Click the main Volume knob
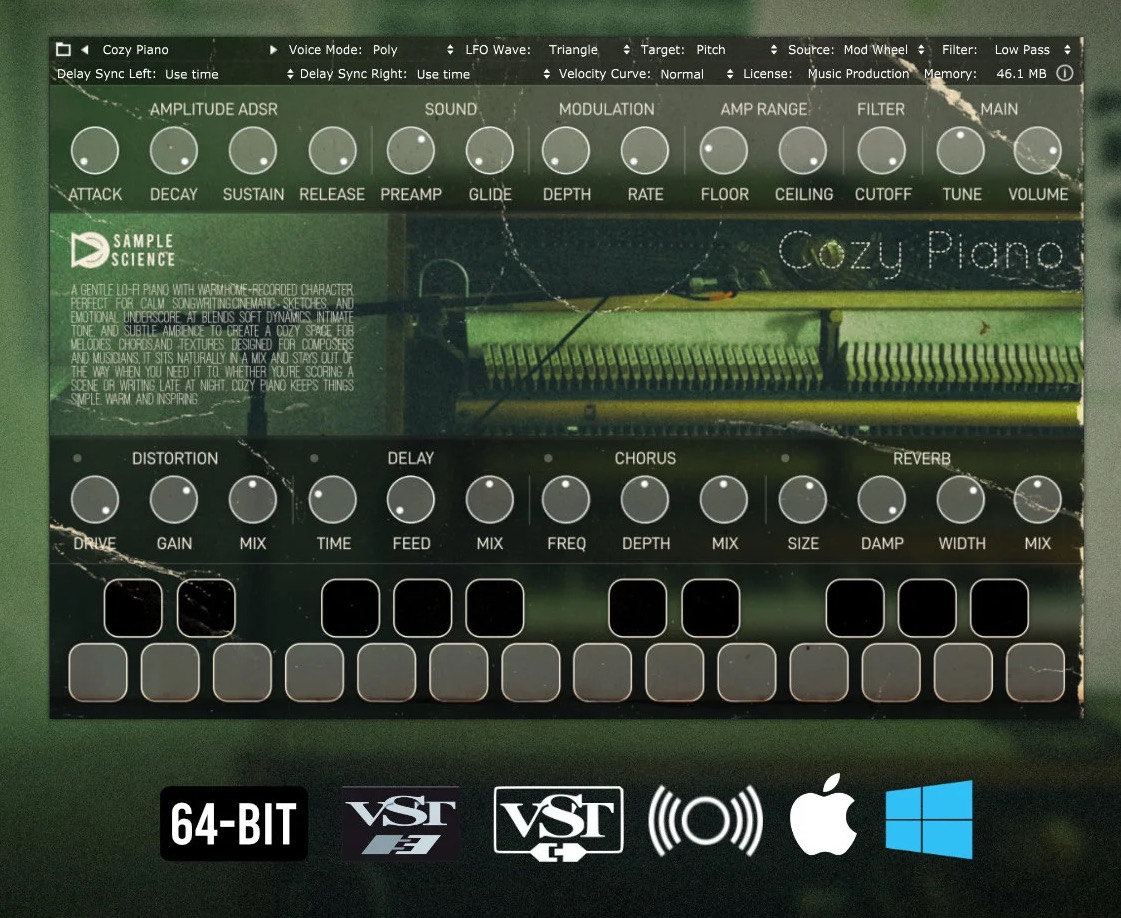1121x918 pixels. pos(1037,151)
